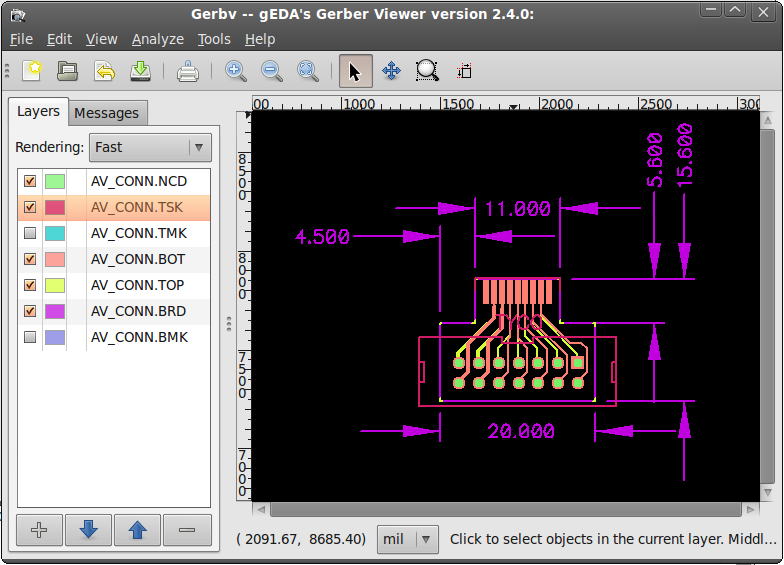784x565 pixels.
Task: Select the Measure tool icon
Action: (465, 71)
